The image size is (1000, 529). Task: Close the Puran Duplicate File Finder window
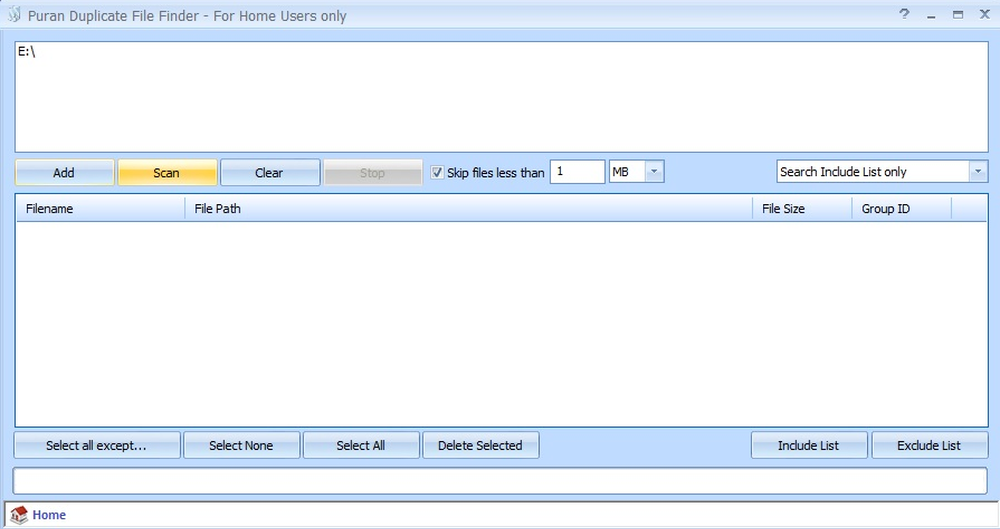[985, 15]
